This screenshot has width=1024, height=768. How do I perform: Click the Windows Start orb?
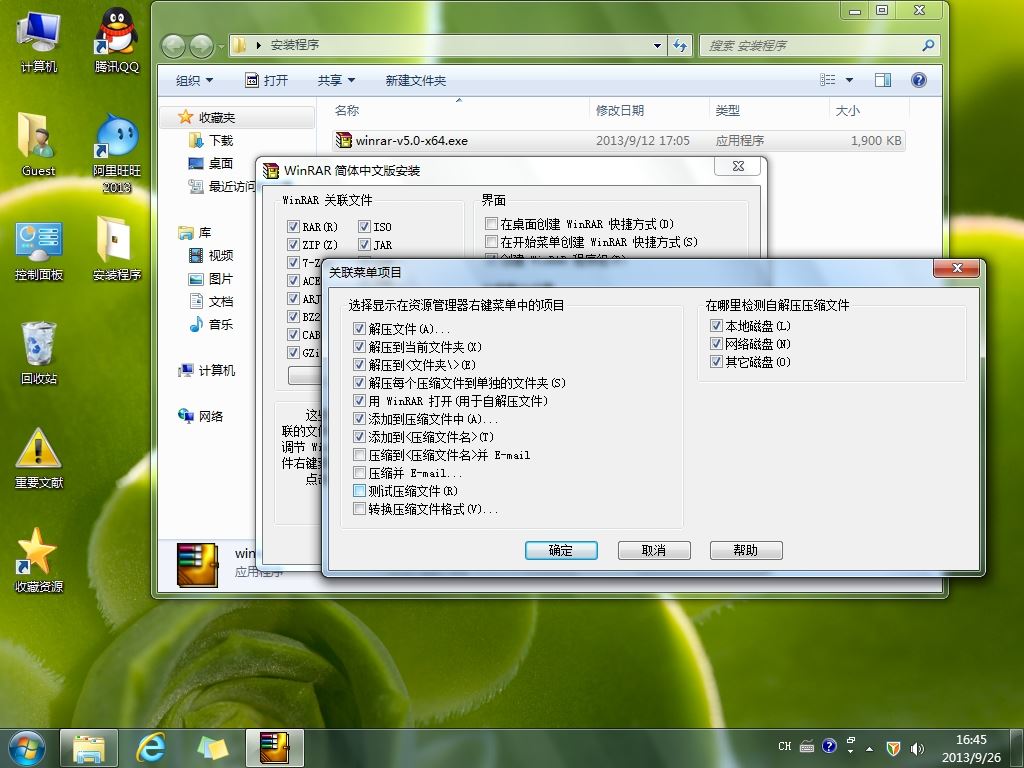click(x=27, y=748)
